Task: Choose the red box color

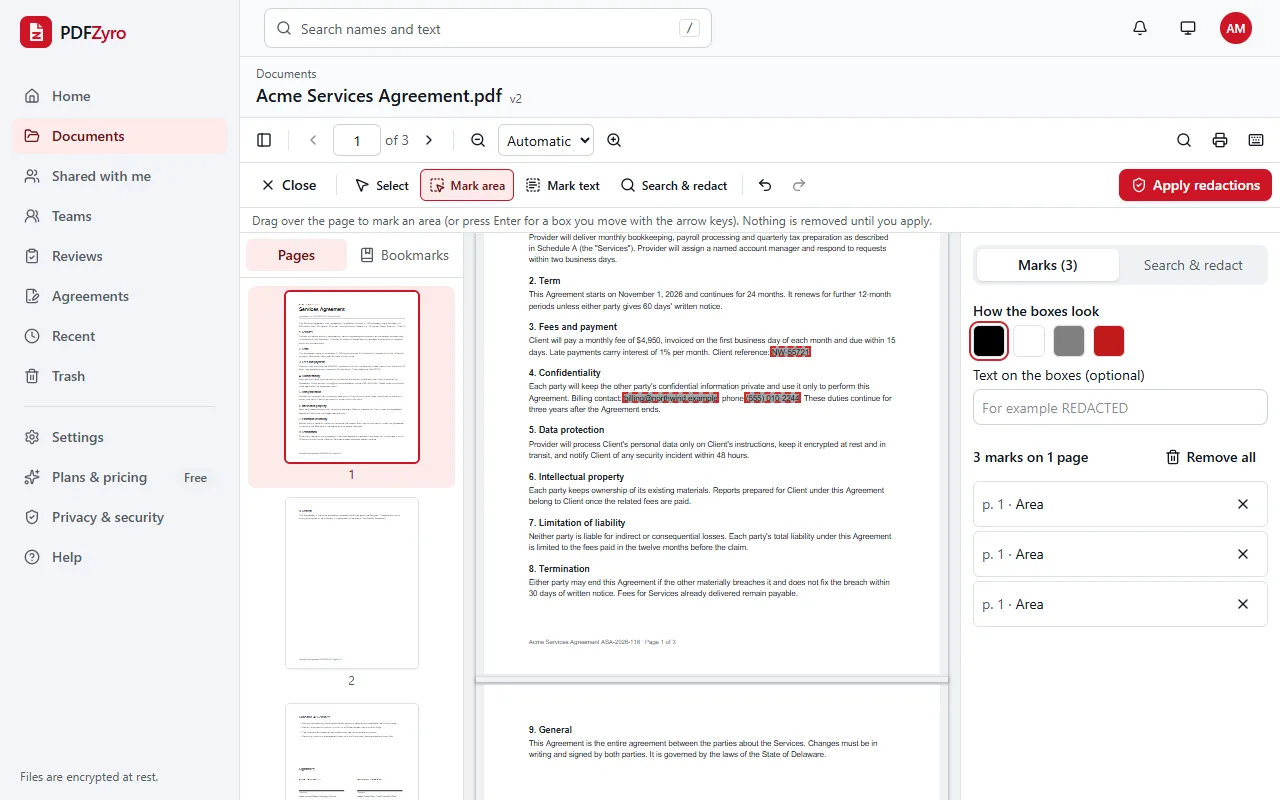Action: point(1109,341)
